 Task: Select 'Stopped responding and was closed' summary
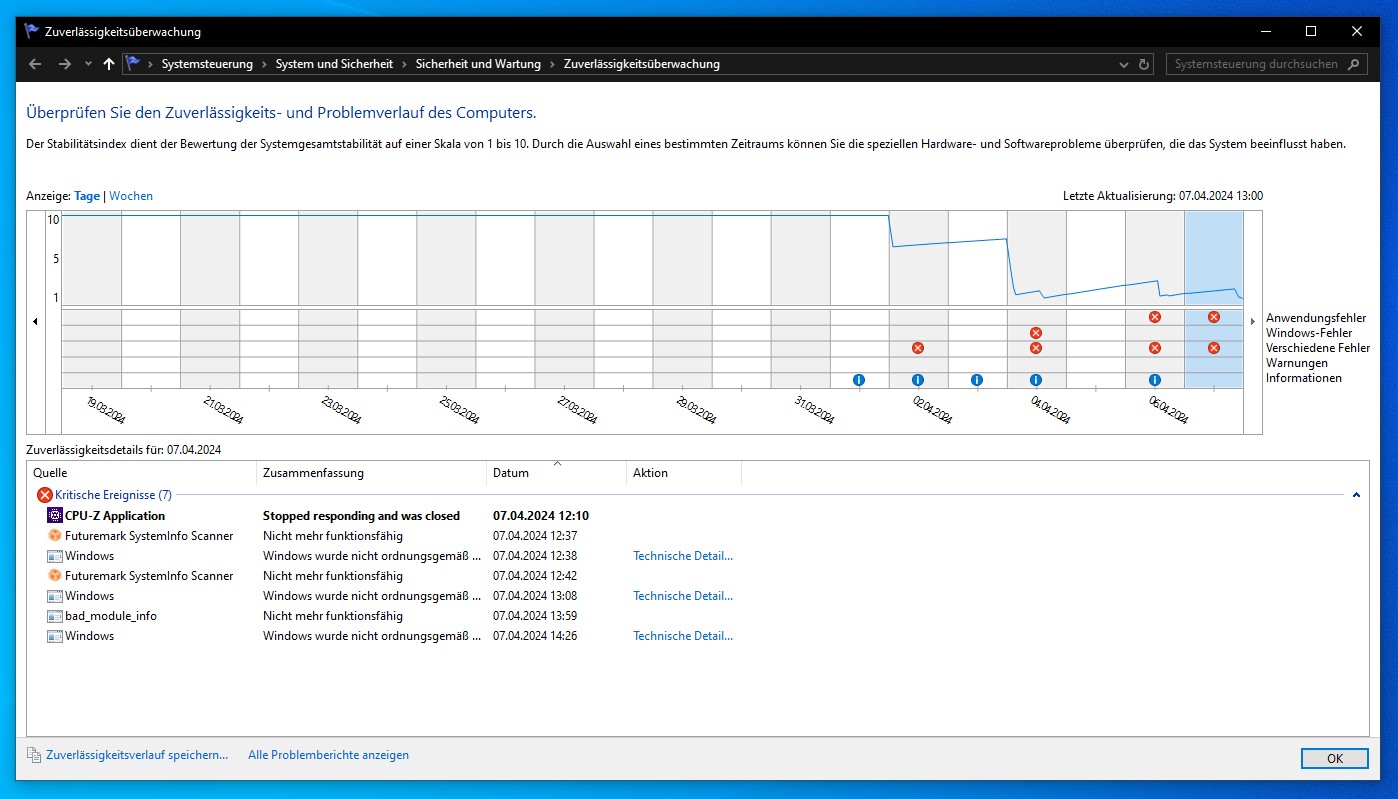tap(361, 516)
